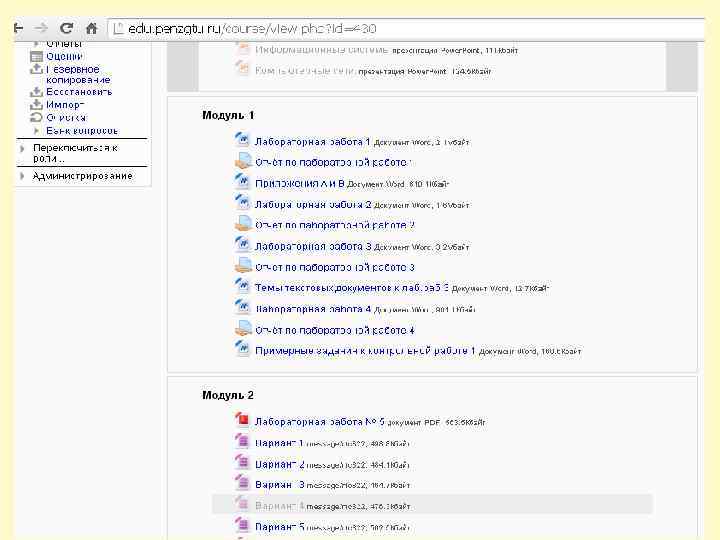Click PDF icon of Лабораторная работа № 5
720x540 pixels.
(242, 420)
